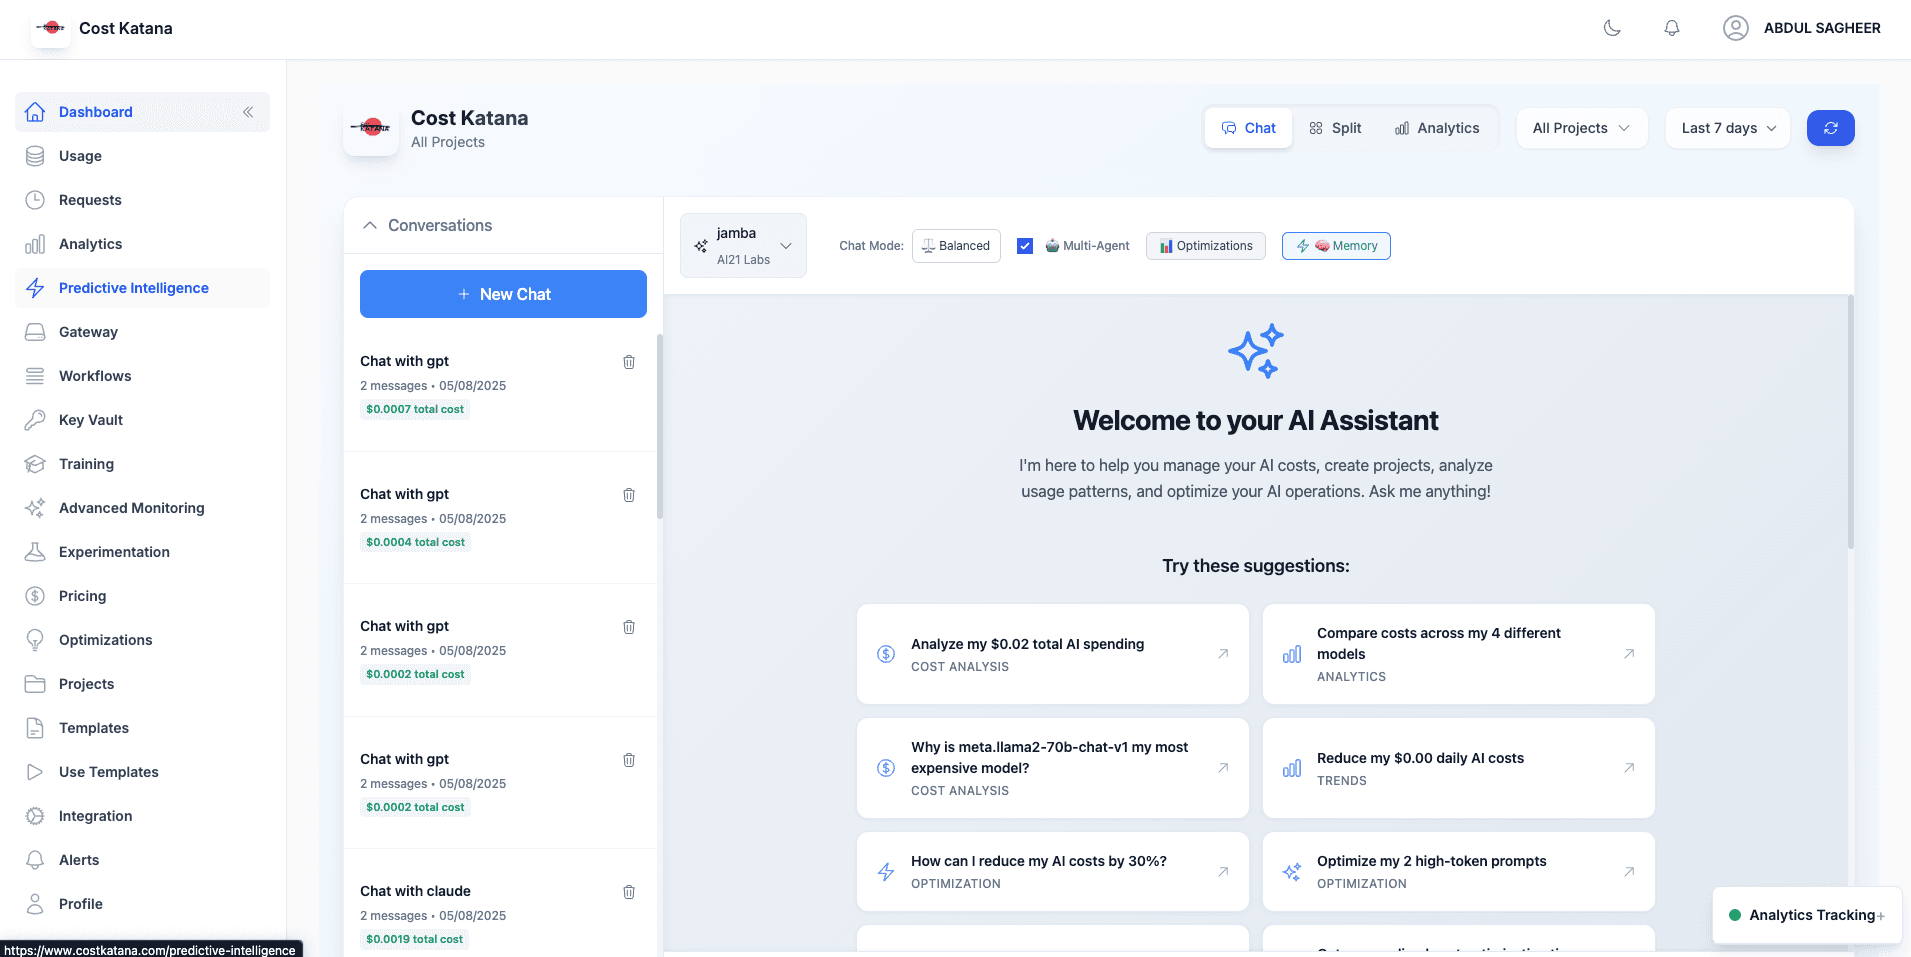Open Key Vault from sidebar

coord(91,420)
